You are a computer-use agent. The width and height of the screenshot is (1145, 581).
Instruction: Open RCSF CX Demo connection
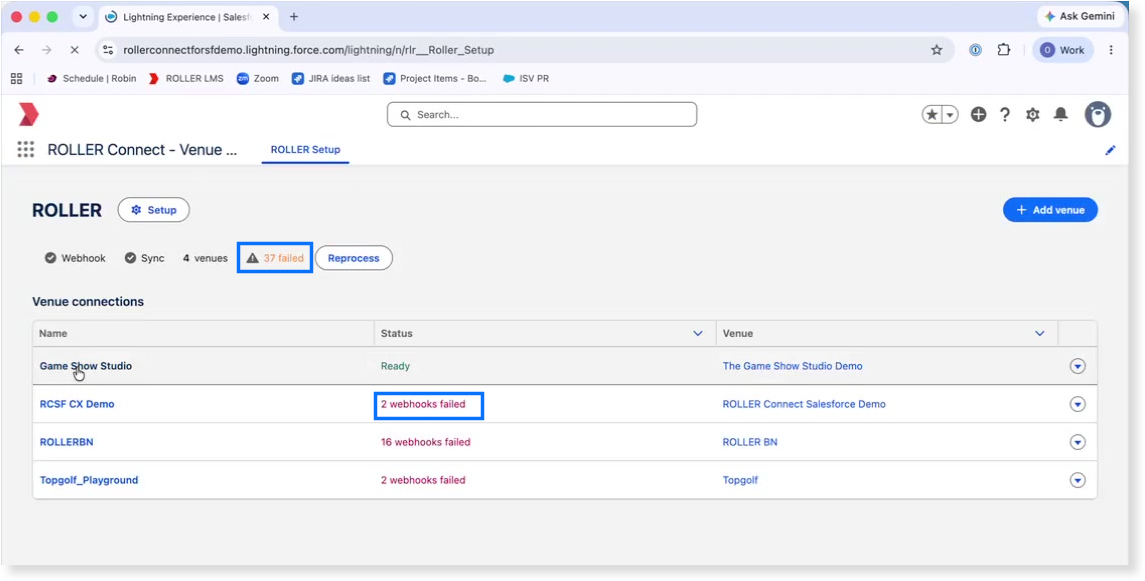[x=77, y=404]
